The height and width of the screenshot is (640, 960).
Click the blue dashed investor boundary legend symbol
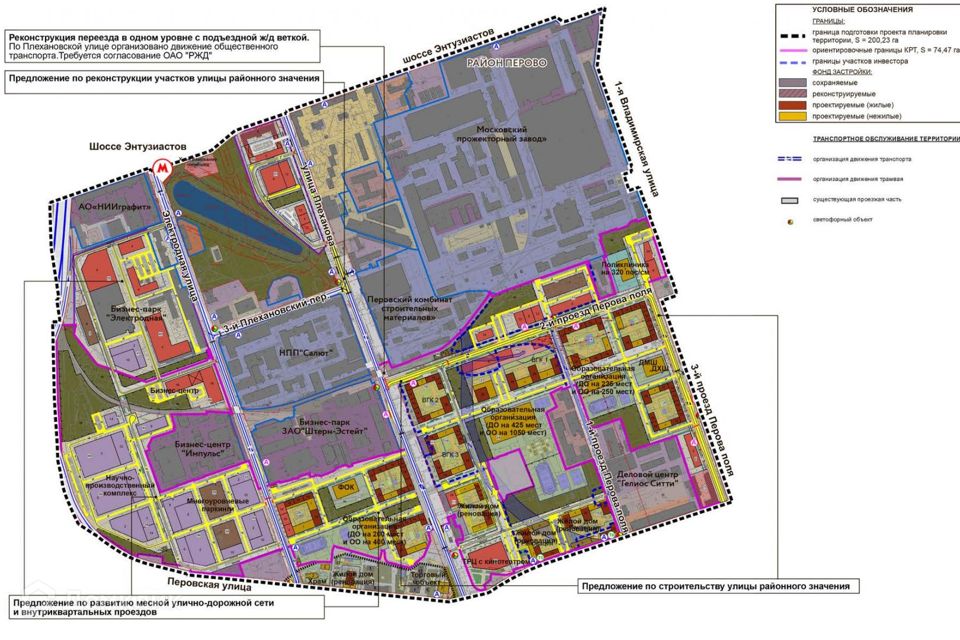(x=792, y=62)
